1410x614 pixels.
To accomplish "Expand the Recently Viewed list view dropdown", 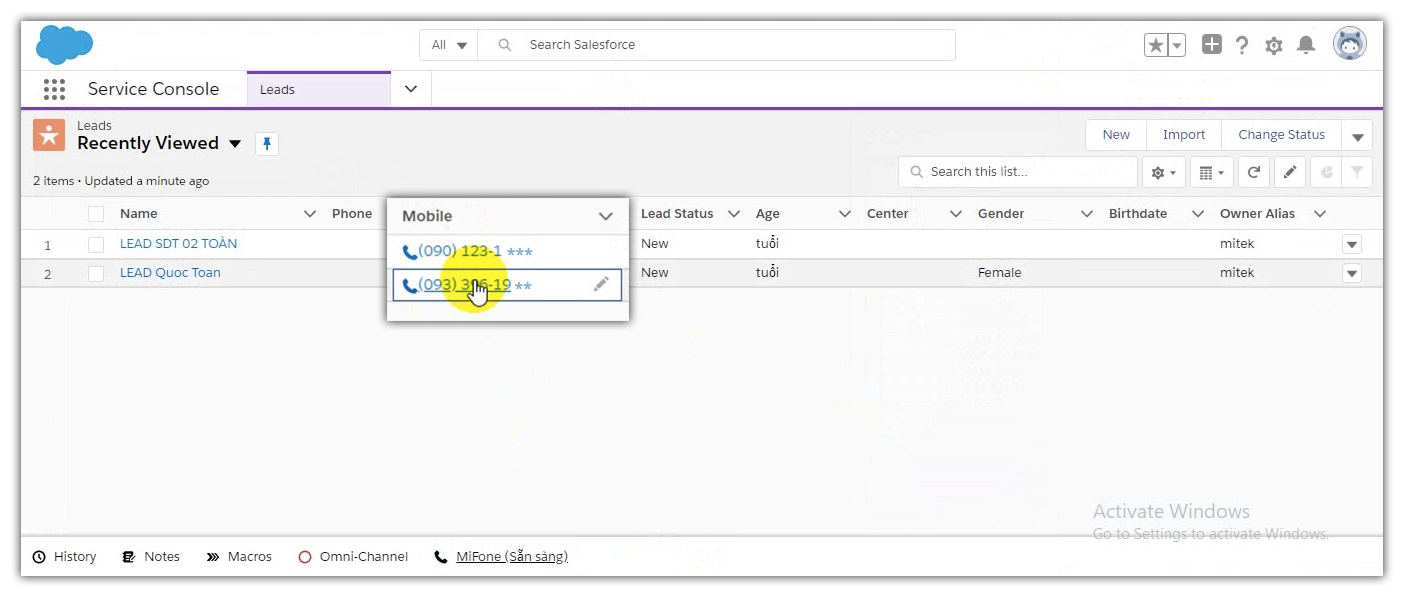I will (235, 144).
